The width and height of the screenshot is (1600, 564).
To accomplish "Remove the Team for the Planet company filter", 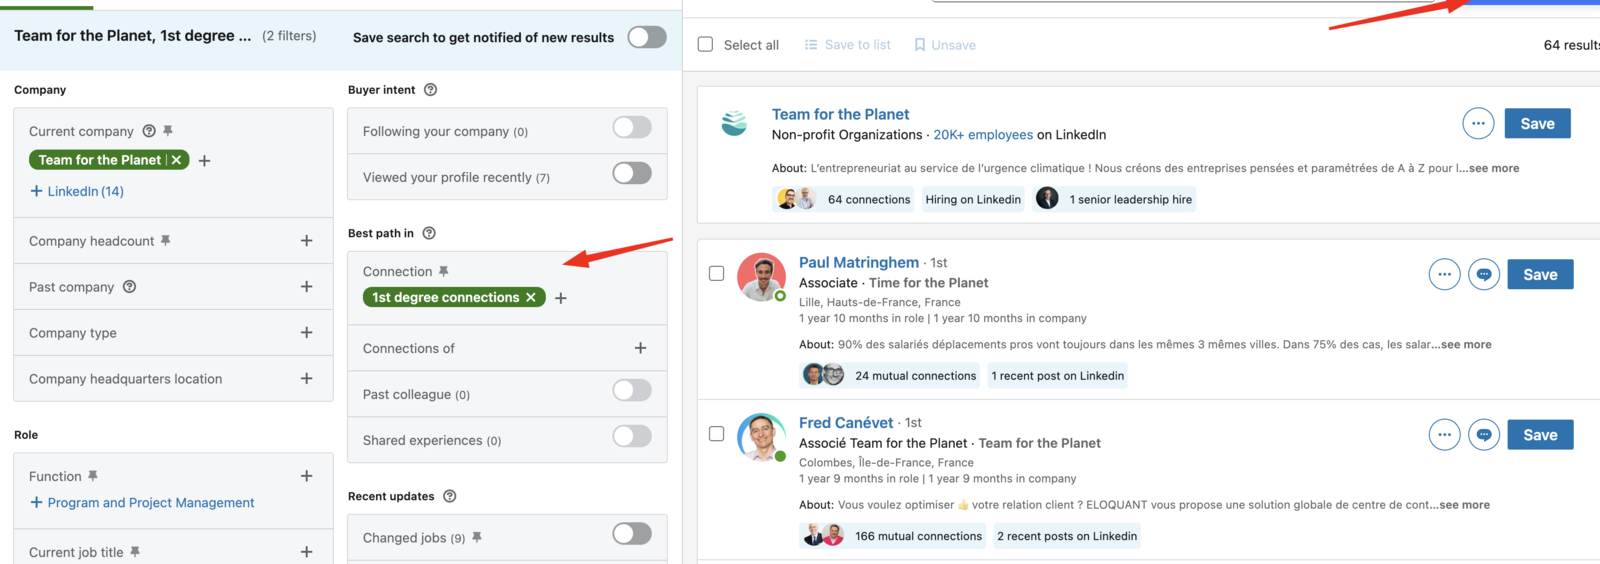I will (x=177, y=160).
